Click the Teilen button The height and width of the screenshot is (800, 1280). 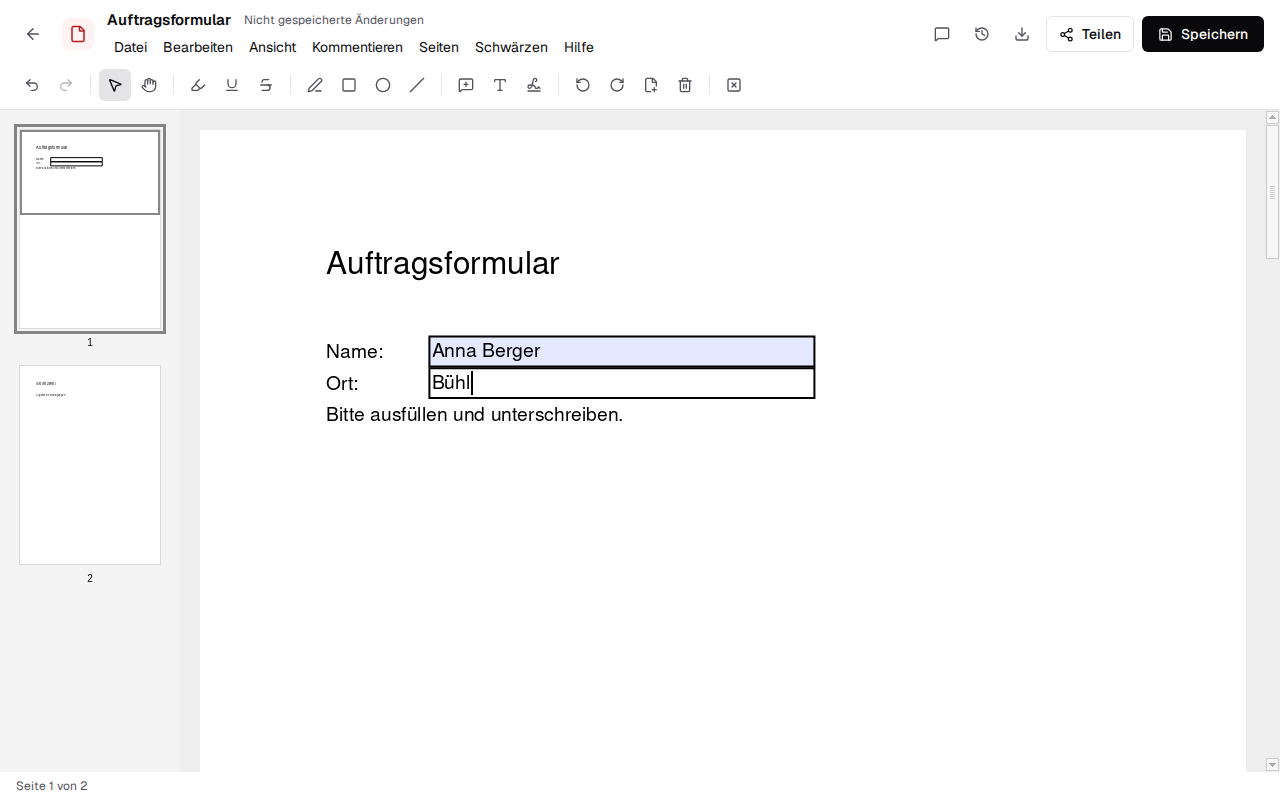point(1090,34)
